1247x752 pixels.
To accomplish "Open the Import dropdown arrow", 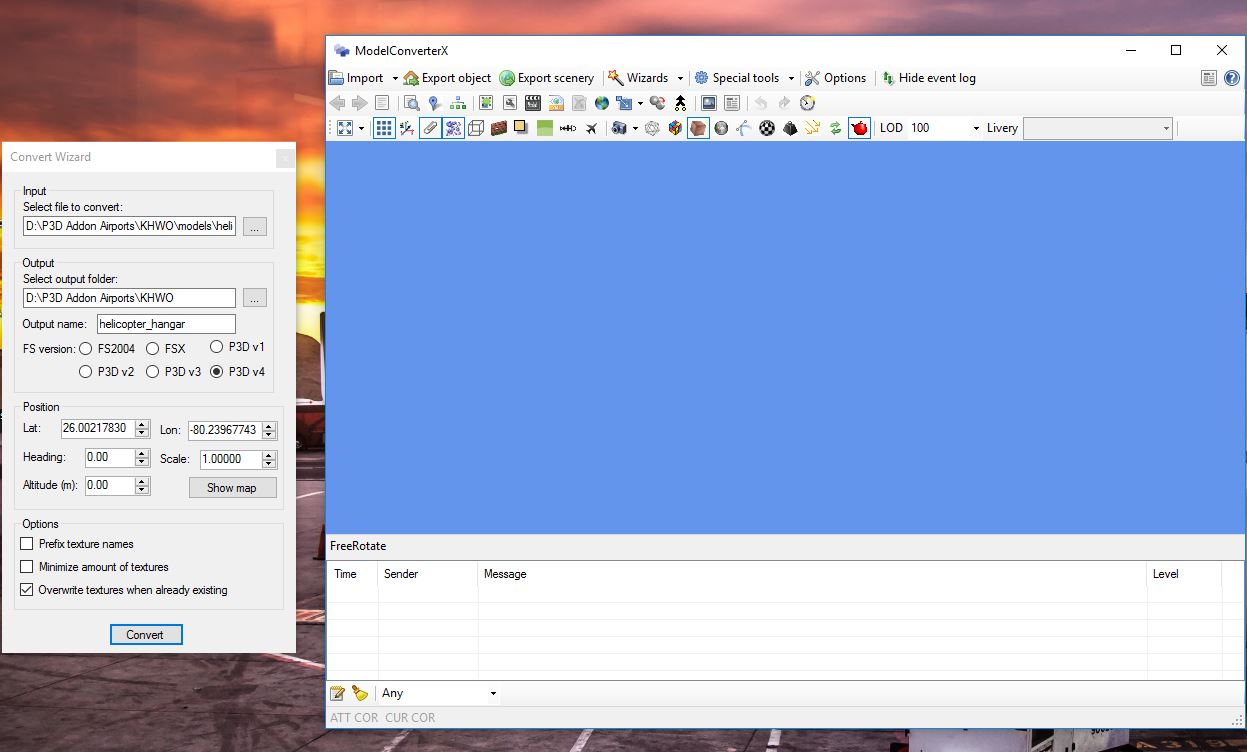I will 395,78.
